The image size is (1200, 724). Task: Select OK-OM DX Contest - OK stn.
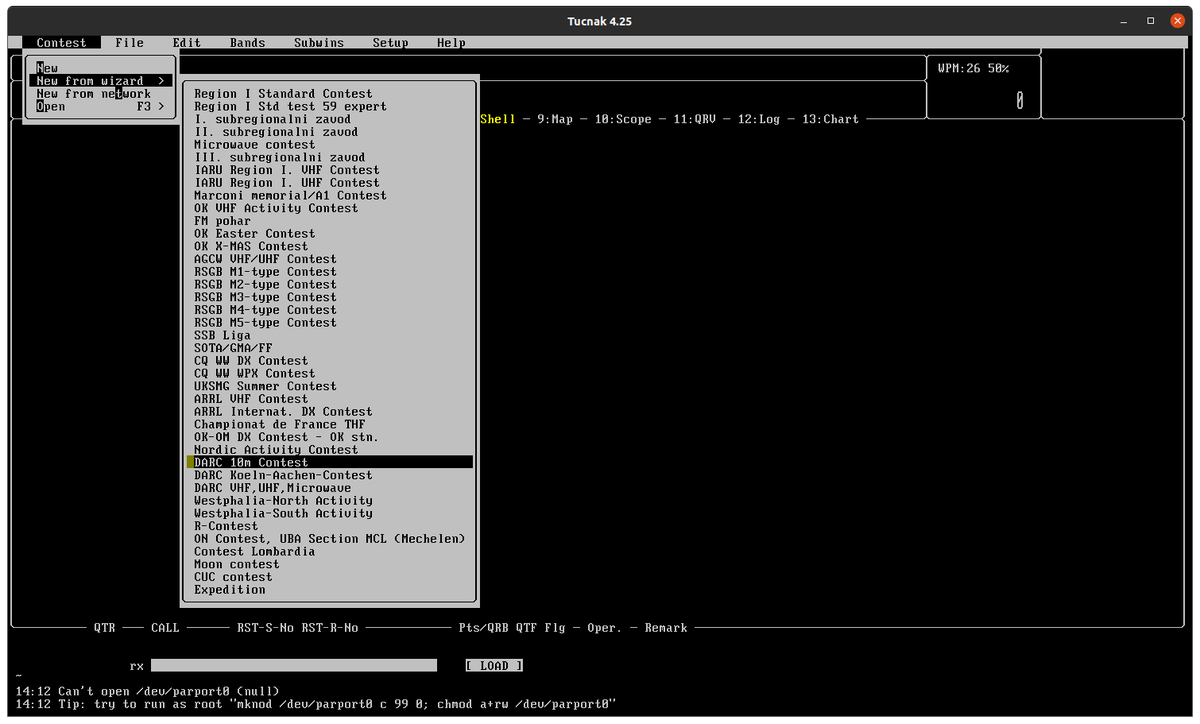tap(329, 437)
